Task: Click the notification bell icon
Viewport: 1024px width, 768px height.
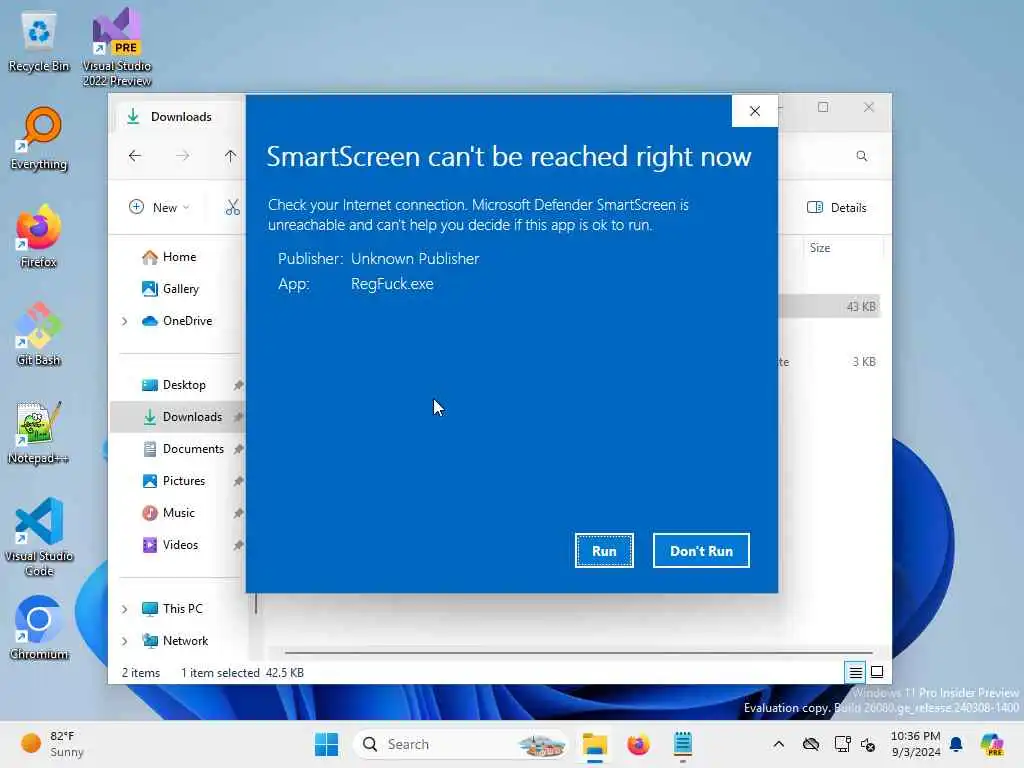Action: pyautogui.click(x=956, y=744)
